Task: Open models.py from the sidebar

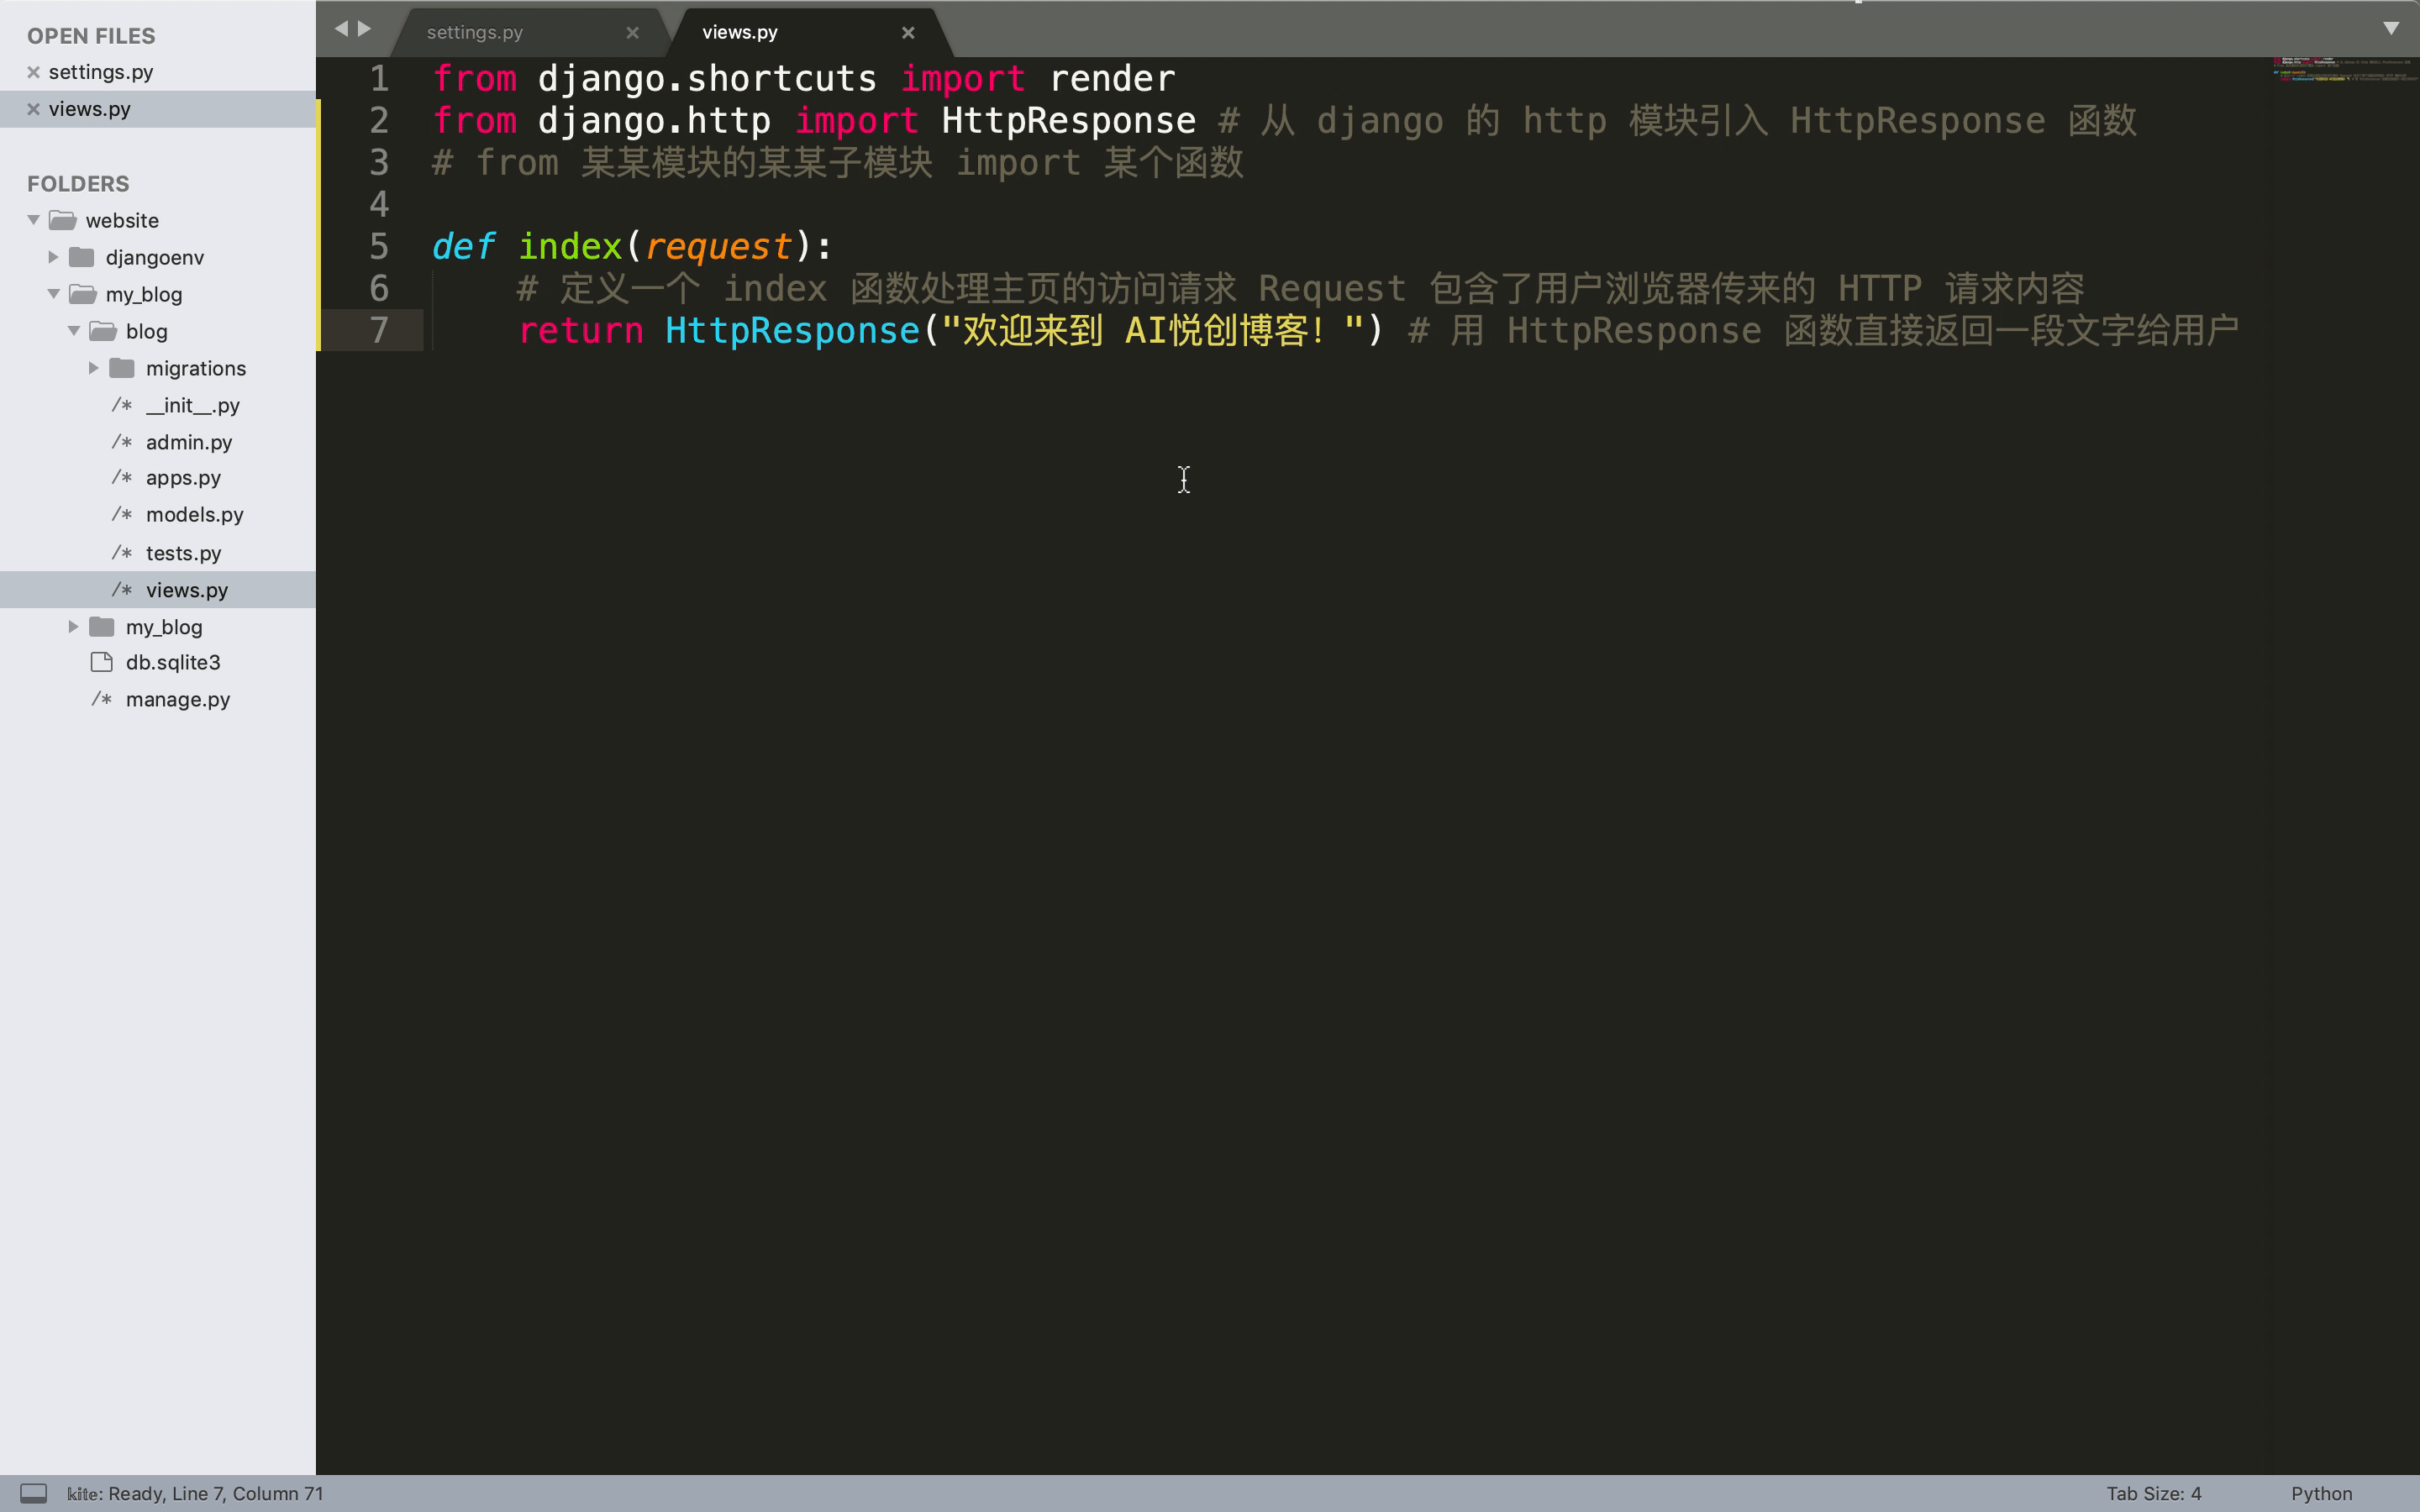Action: pos(194,515)
